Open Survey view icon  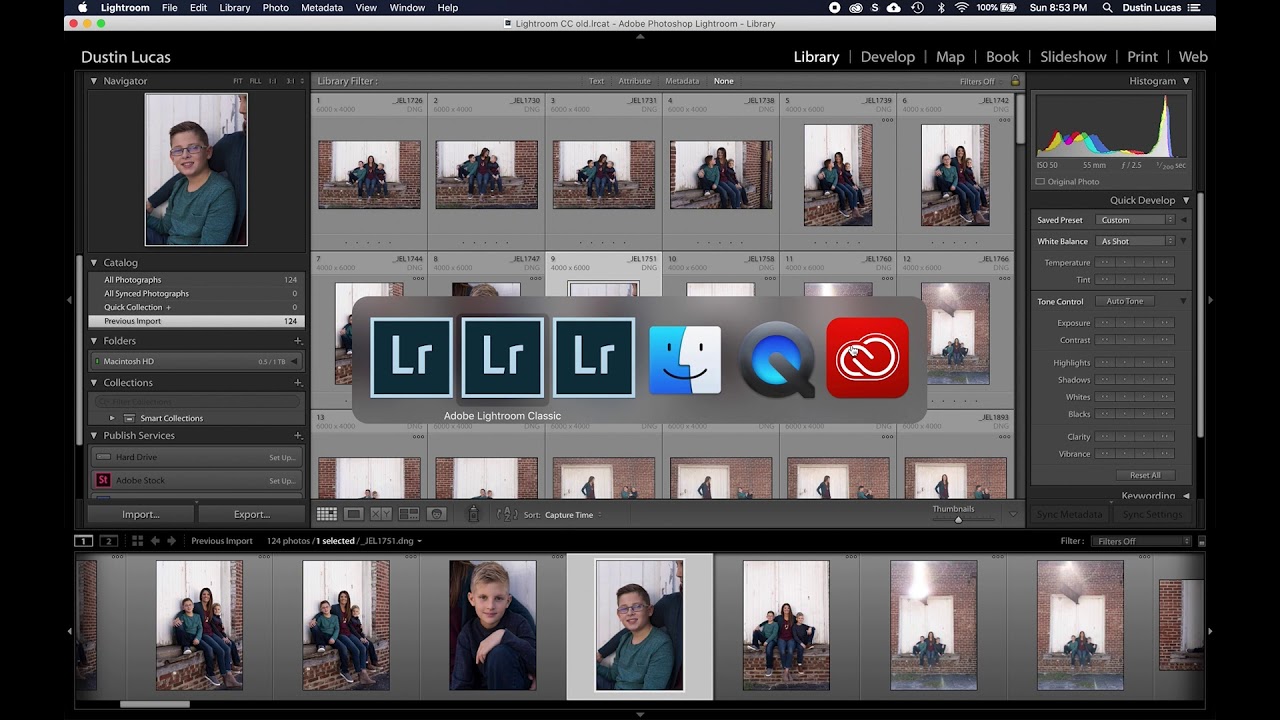point(408,514)
